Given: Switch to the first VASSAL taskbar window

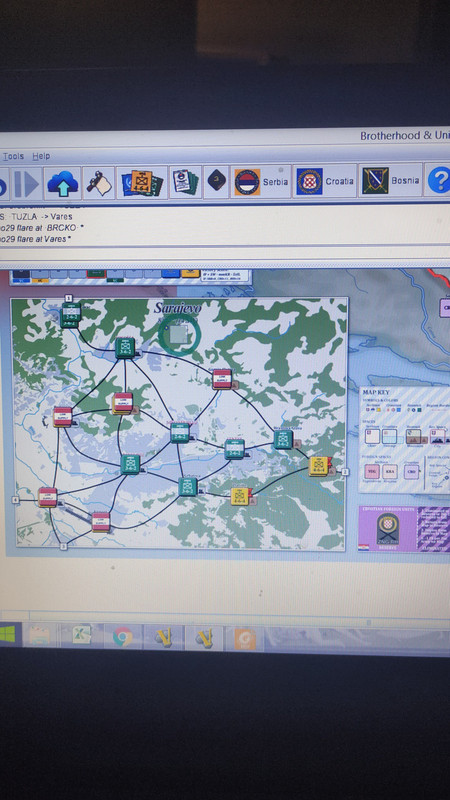Looking at the screenshot, I should 163,638.
